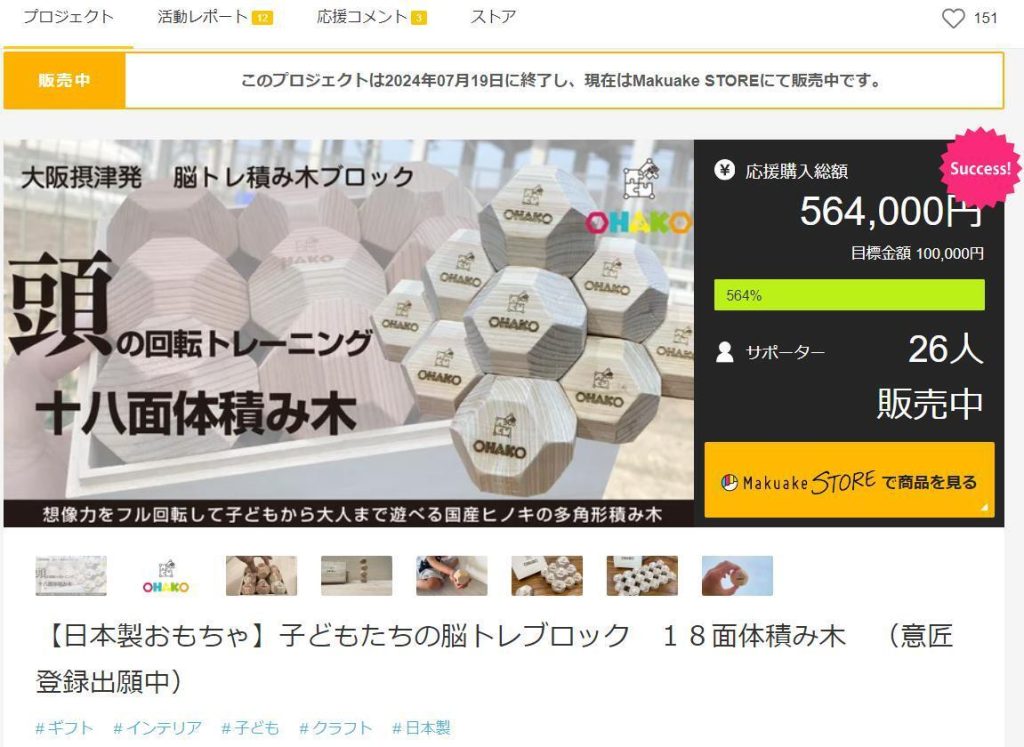Open the #ギフト tag link

click(64, 728)
